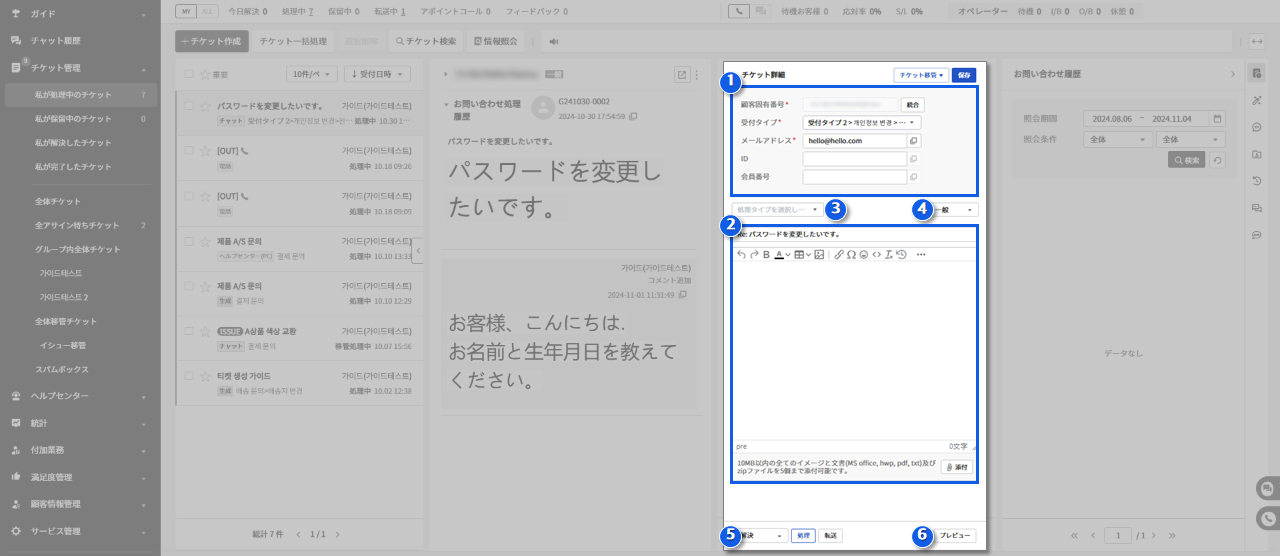Click the ID input field

tap(854, 159)
